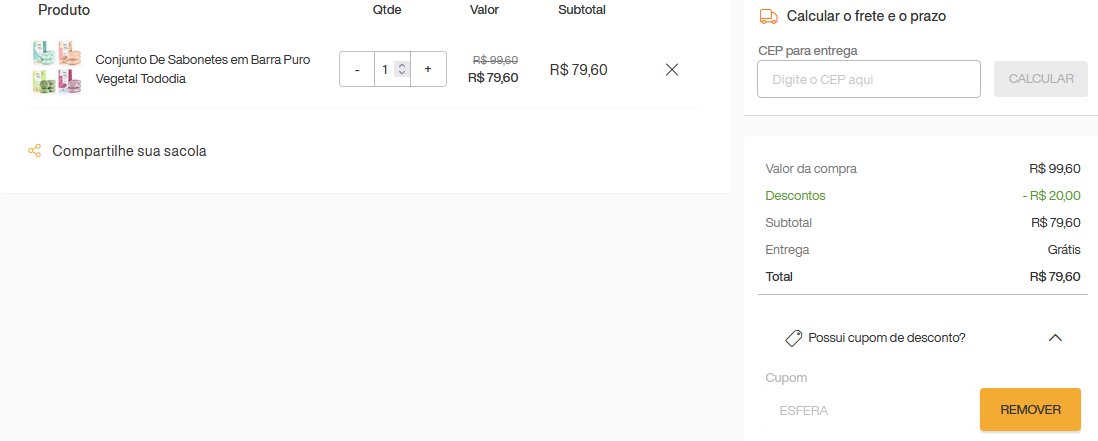Click the CALCULAR shipping button
The height and width of the screenshot is (441, 1098).
tap(1041, 79)
